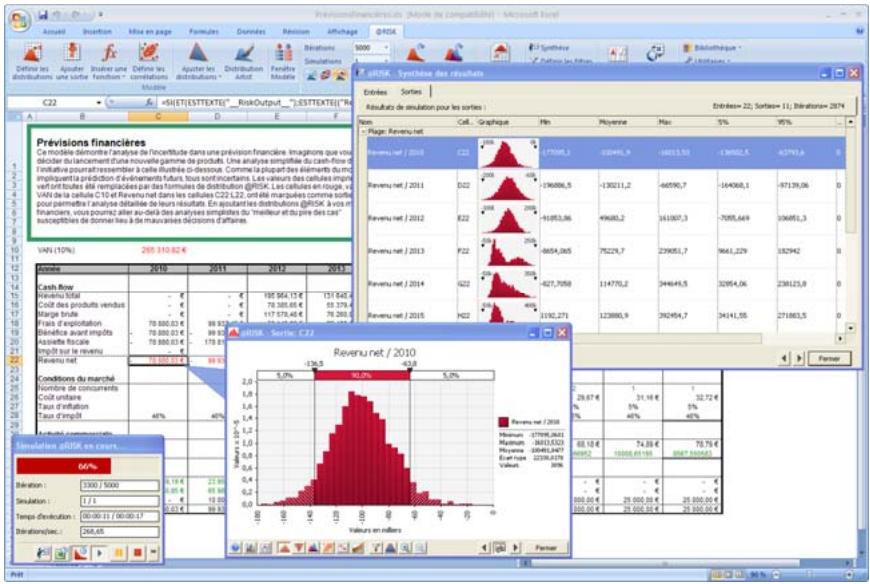870x584 pixels.
Task: Open the Fenêtre Modèle icon
Action: (285, 58)
